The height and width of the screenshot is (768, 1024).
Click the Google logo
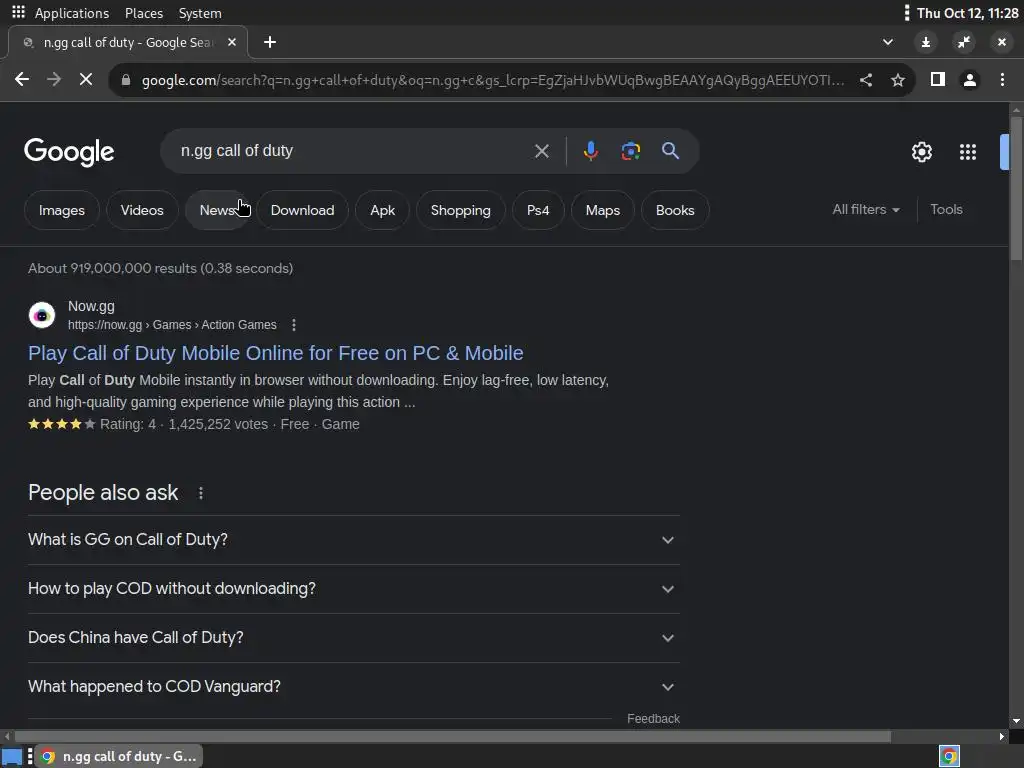(x=69, y=152)
